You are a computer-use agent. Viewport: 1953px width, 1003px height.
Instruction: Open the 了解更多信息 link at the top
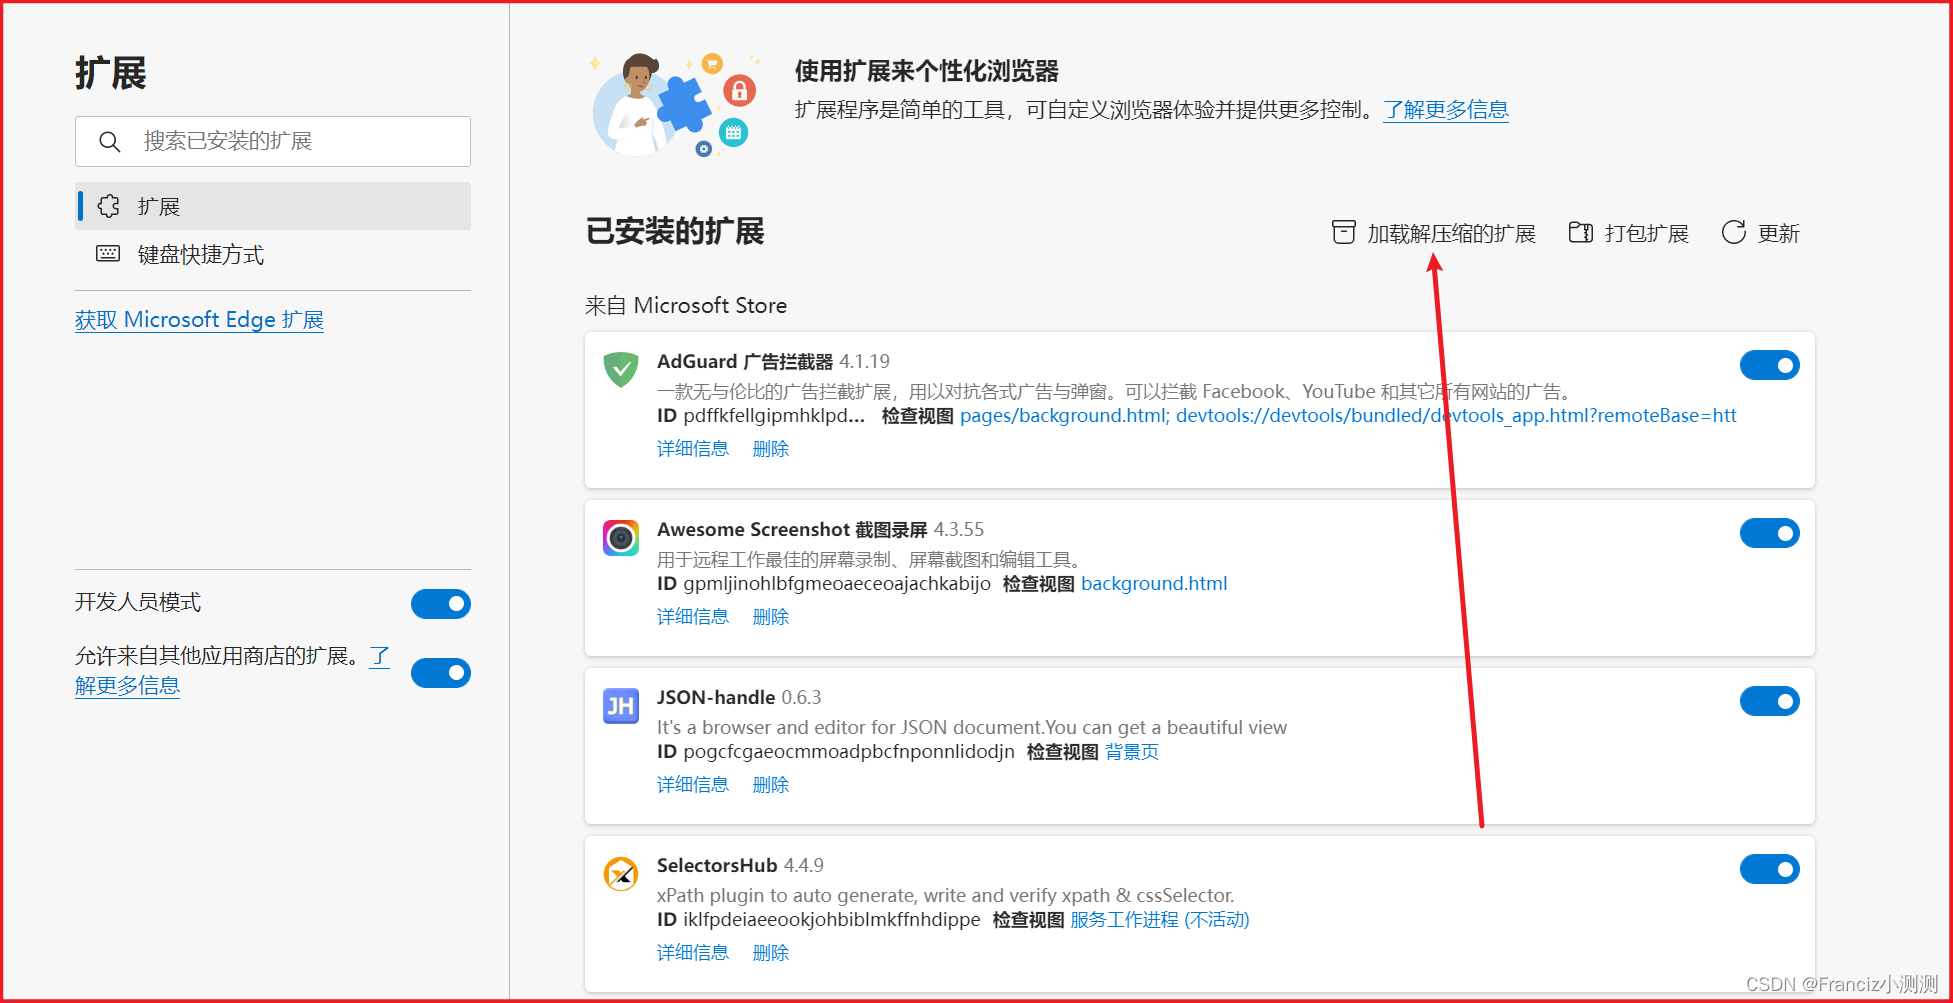pos(1446,110)
